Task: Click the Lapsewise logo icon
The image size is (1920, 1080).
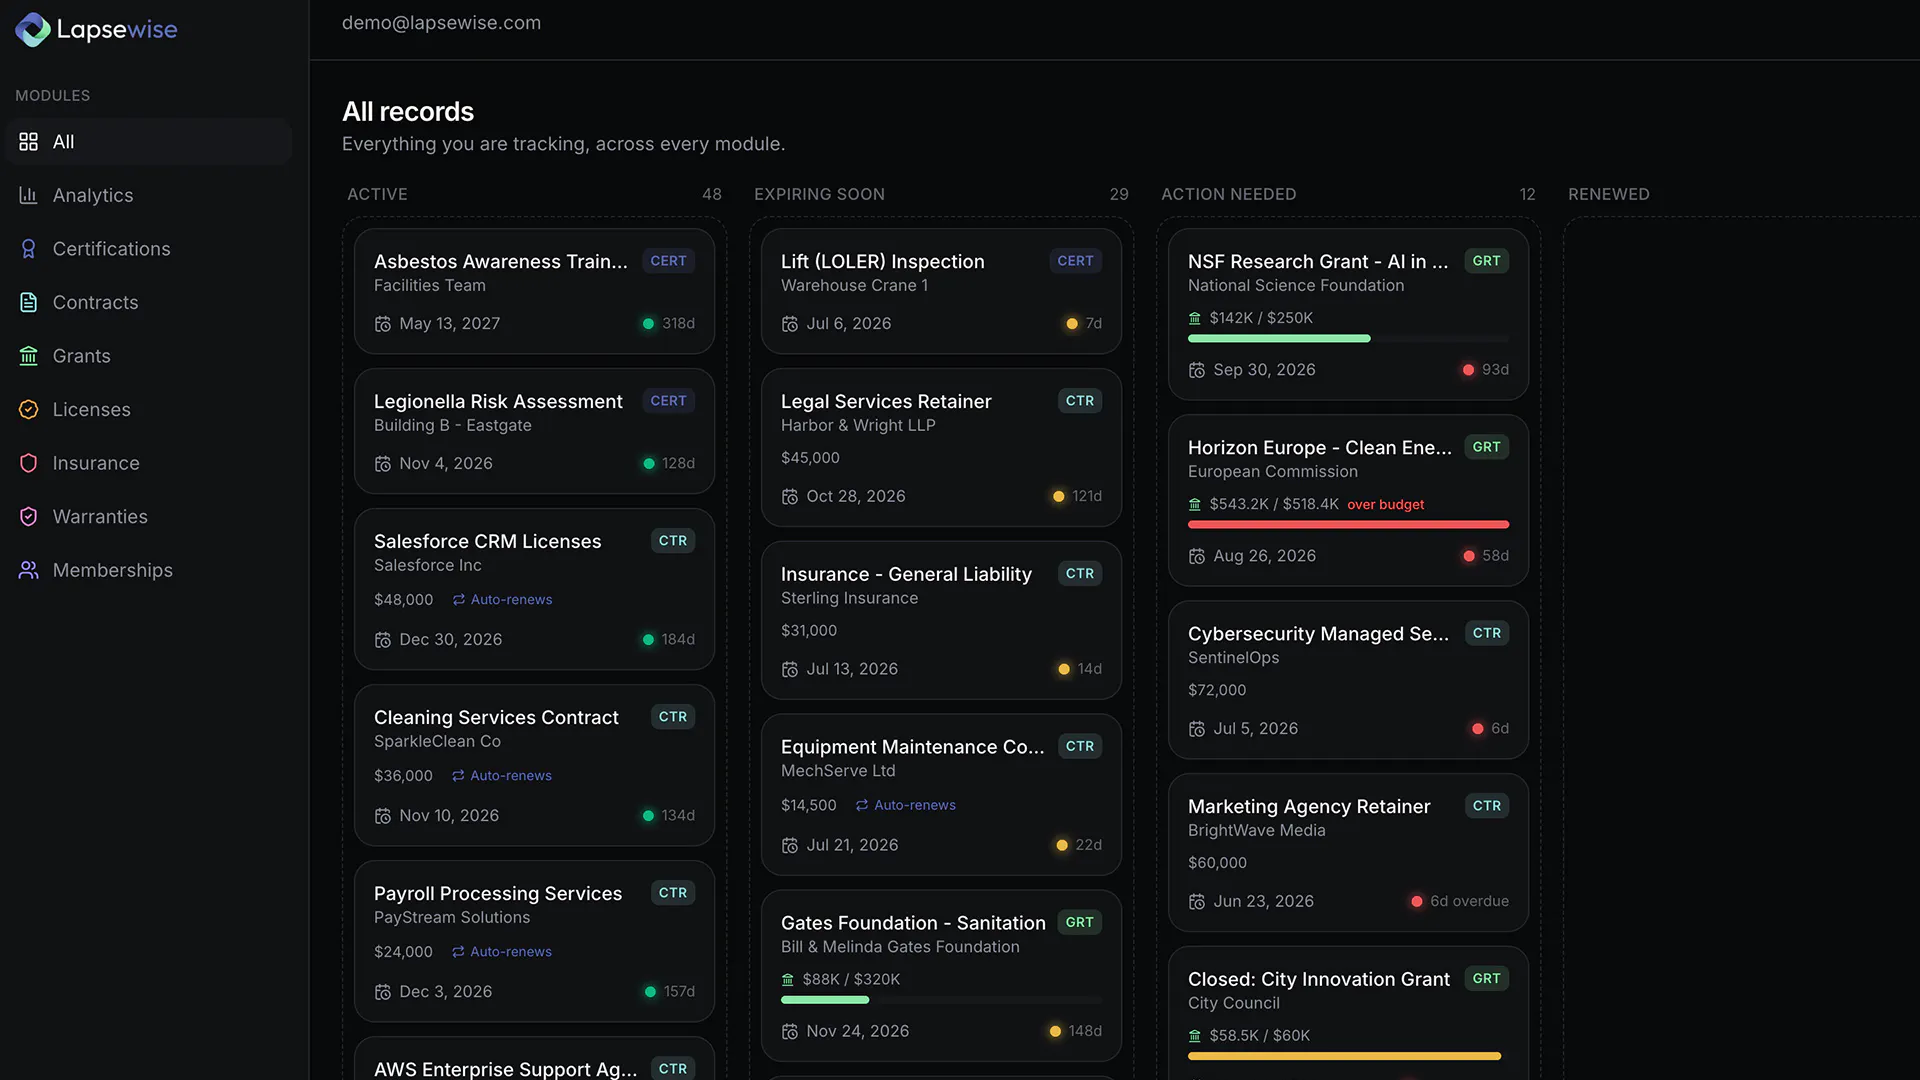Action: [x=32, y=29]
